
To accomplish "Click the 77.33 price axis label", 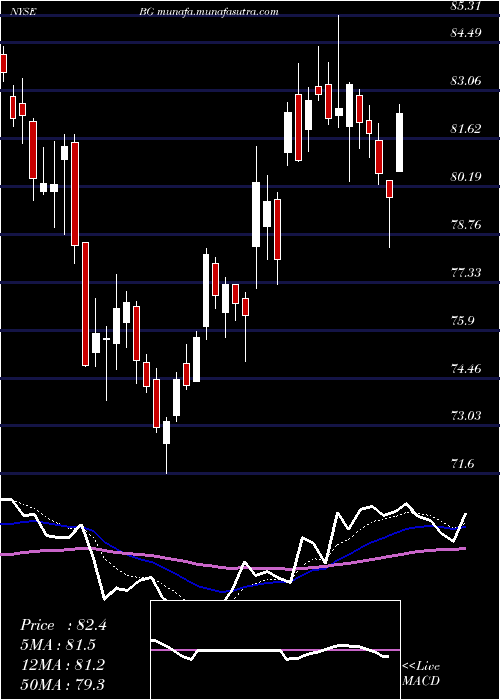I will 467,272.
